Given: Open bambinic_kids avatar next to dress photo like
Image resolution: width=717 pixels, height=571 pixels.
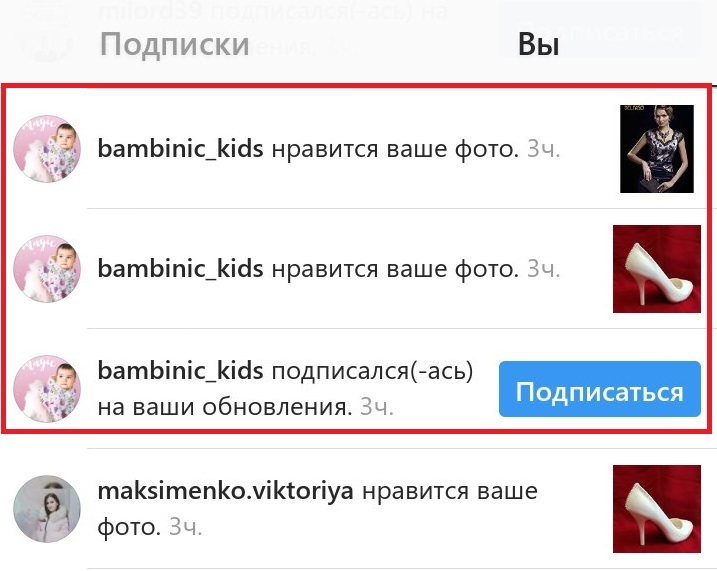Looking at the screenshot, I should (47, 149).
